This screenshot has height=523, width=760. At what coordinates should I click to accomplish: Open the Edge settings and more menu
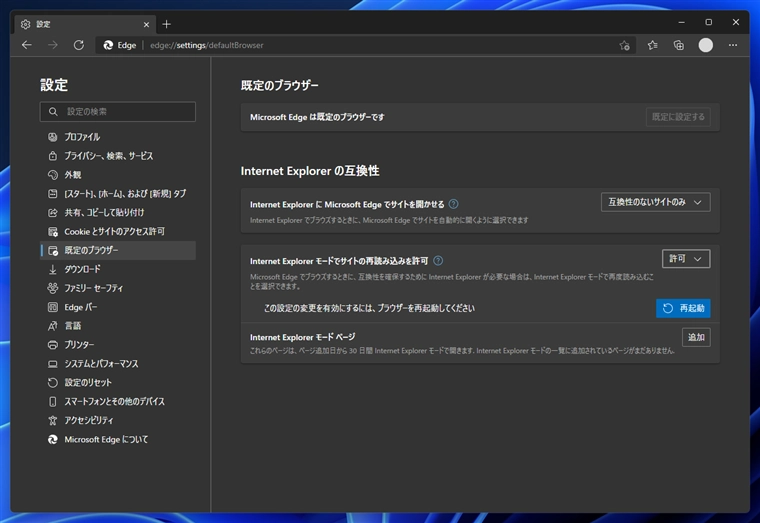732,45
